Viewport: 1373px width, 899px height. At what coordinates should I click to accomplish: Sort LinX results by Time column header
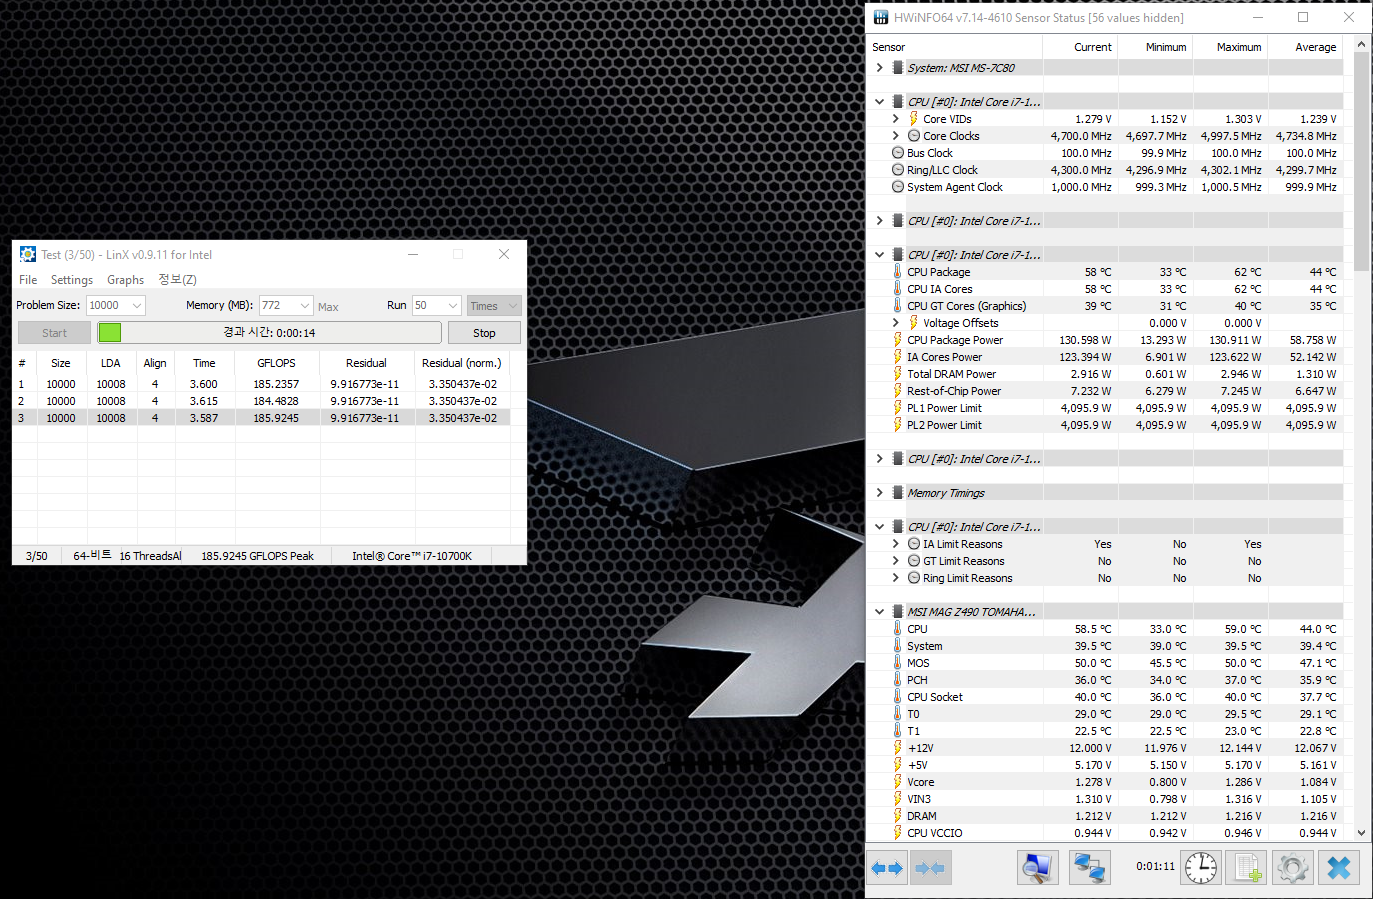point(204,363)
